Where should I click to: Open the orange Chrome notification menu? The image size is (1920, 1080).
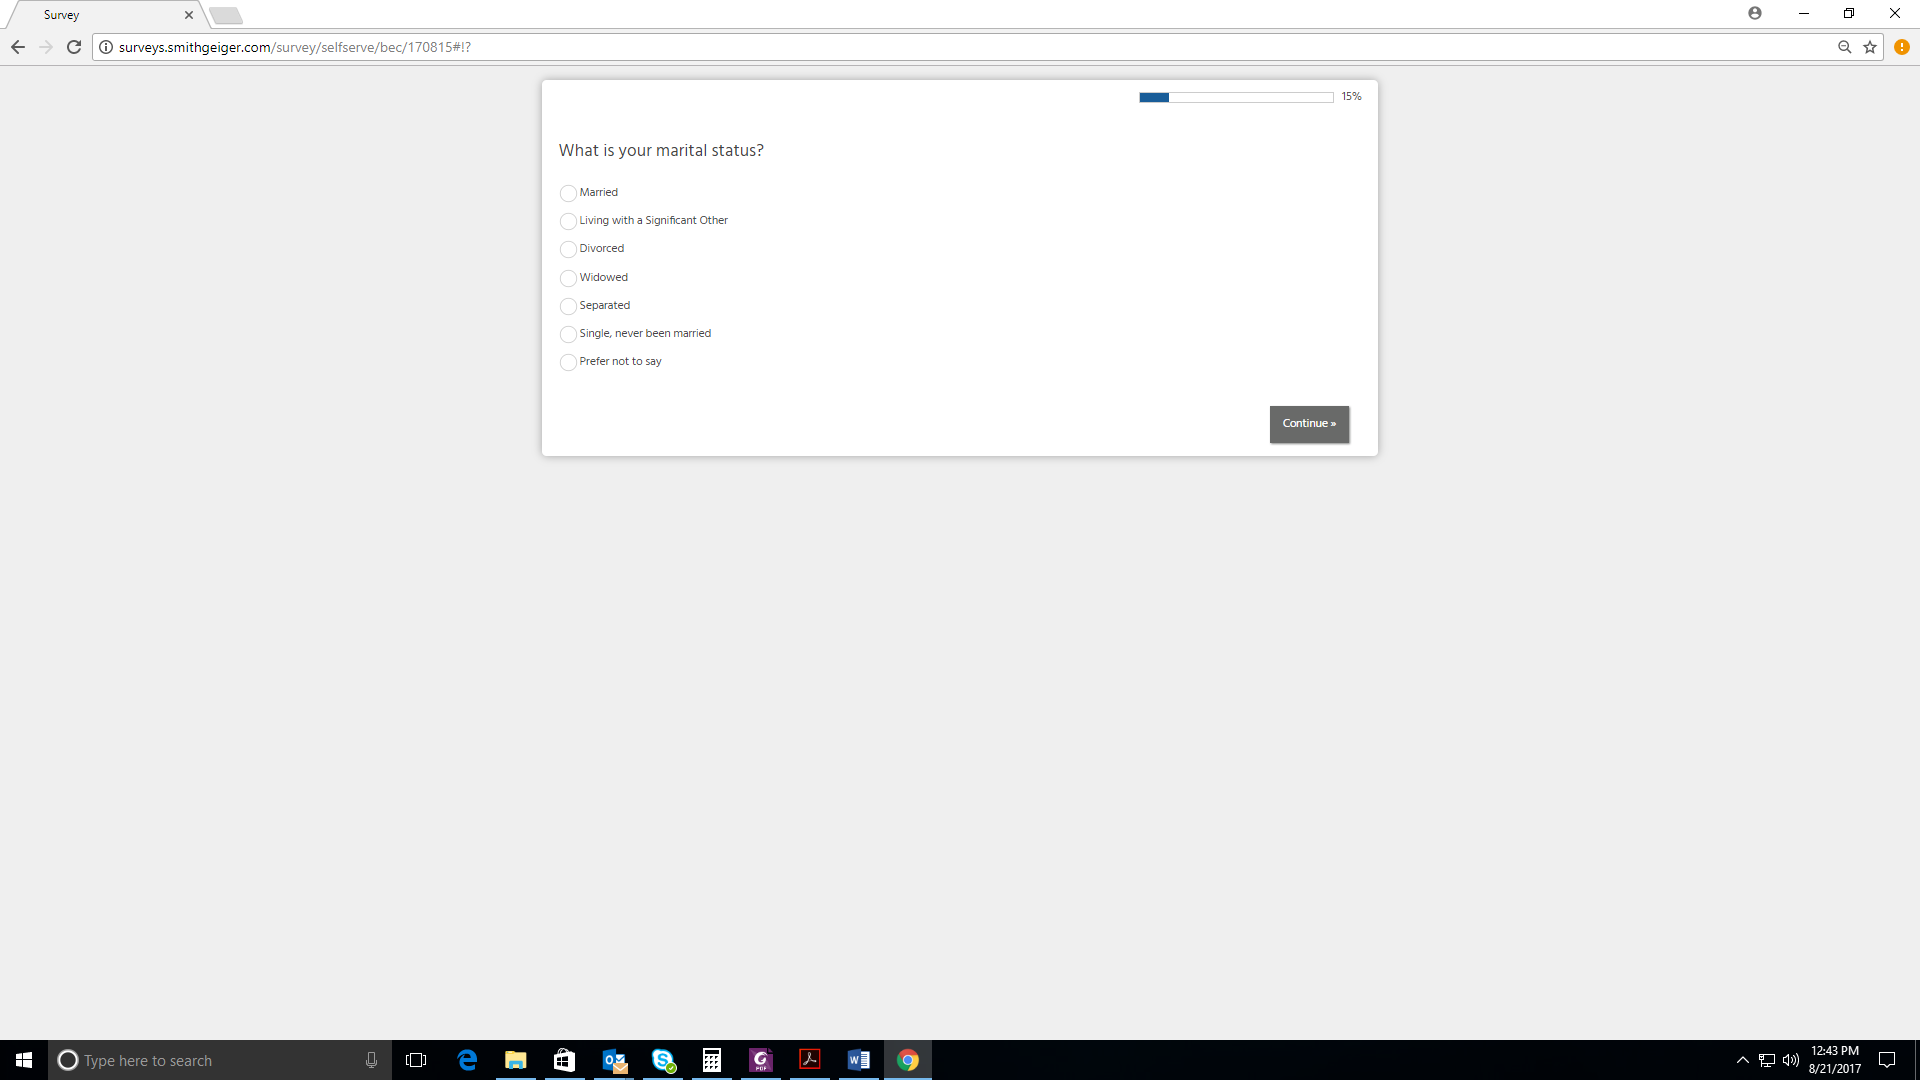point(1902,47)
